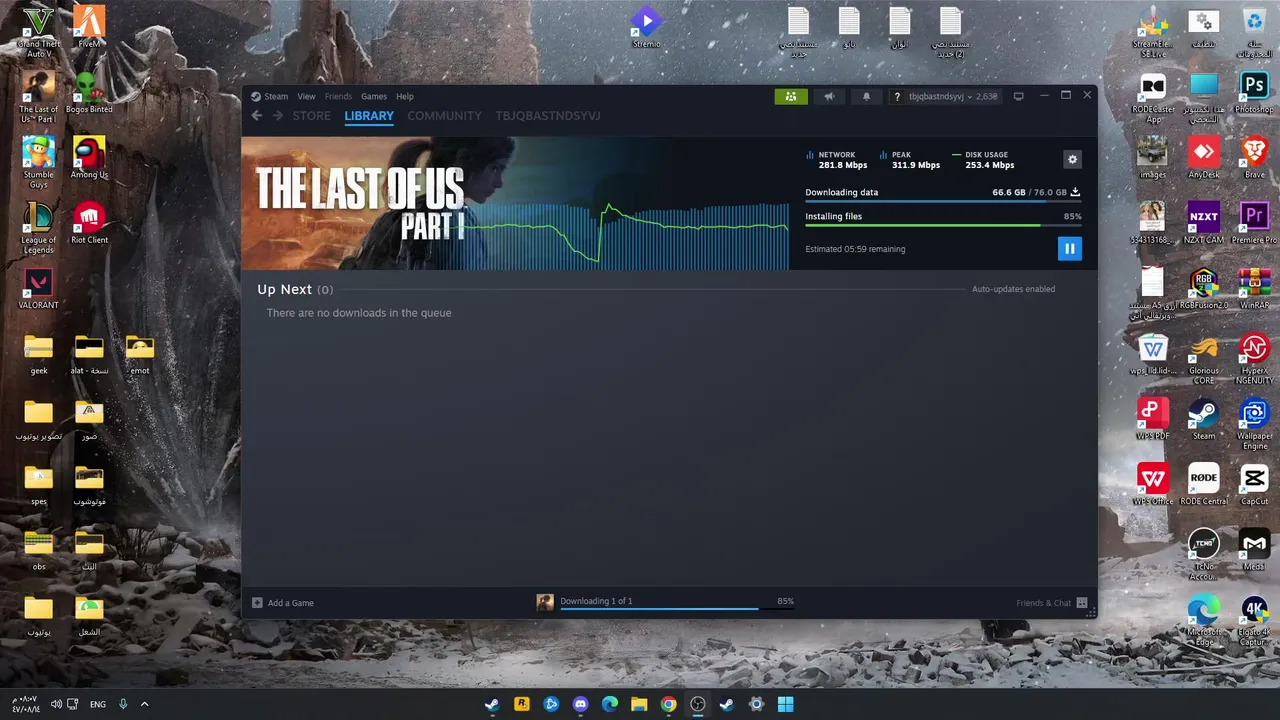The image size is (1280, 720).
Task: Open Stumble Guys desktop icon
Action: 38,162
